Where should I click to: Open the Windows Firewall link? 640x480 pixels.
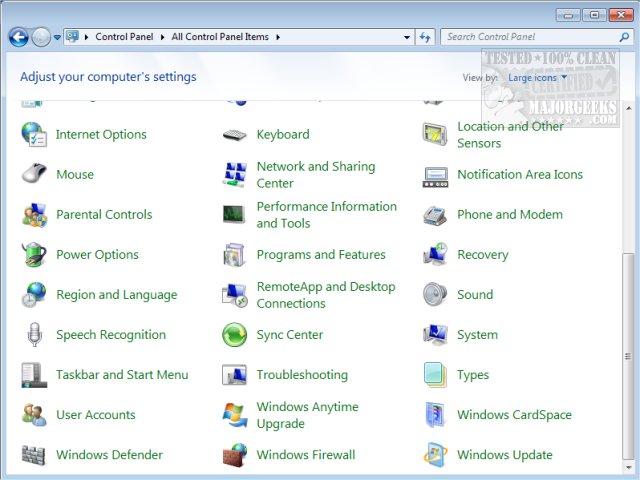pyautogui.click(x=306, y=455)
